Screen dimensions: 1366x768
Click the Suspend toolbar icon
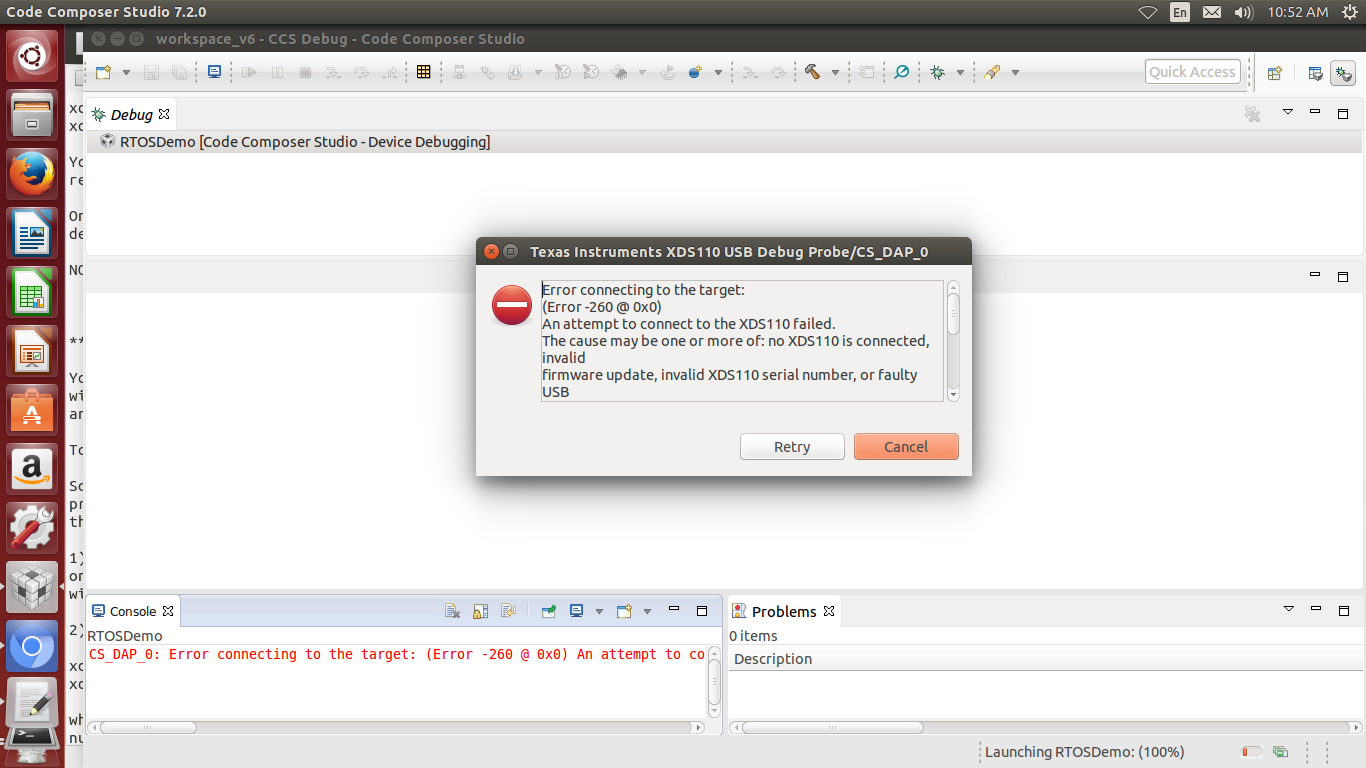click(x=278, y=72)
